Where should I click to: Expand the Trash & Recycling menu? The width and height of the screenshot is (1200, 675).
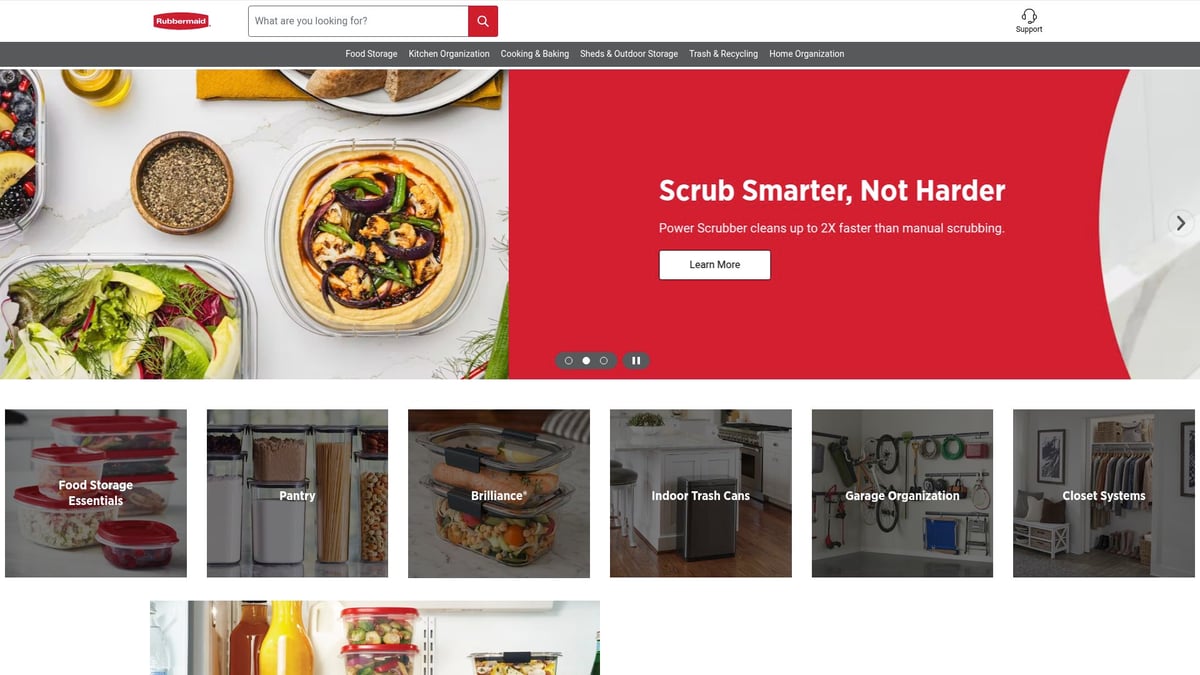[723, 54]
